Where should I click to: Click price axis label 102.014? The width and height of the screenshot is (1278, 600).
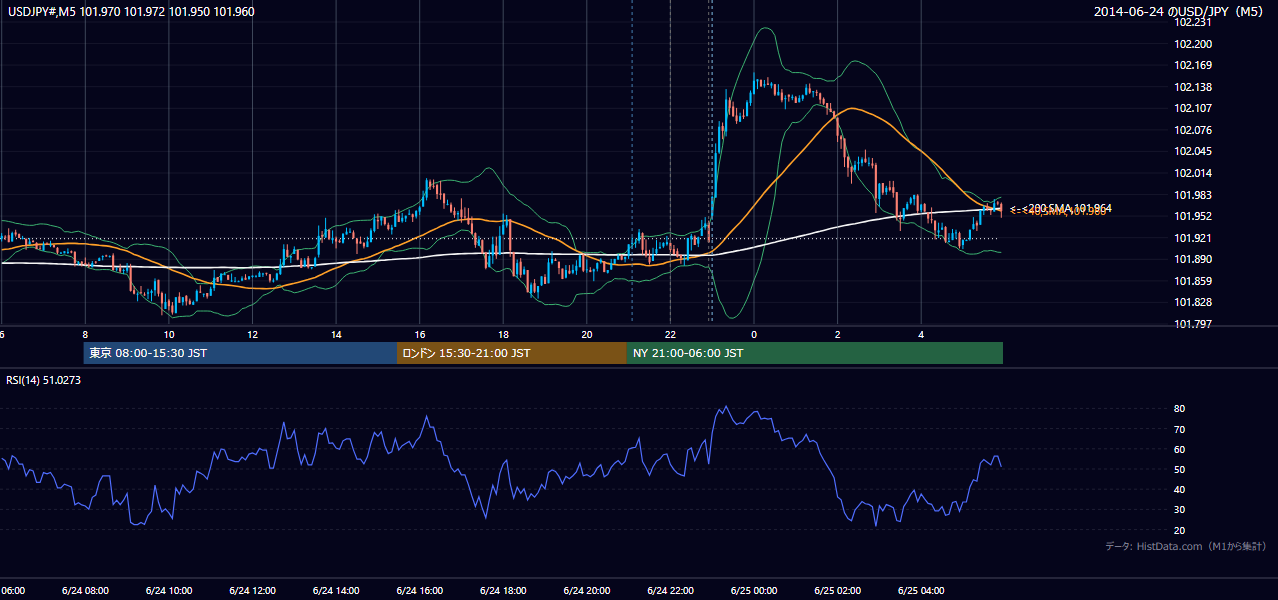tap(1195, 173)
